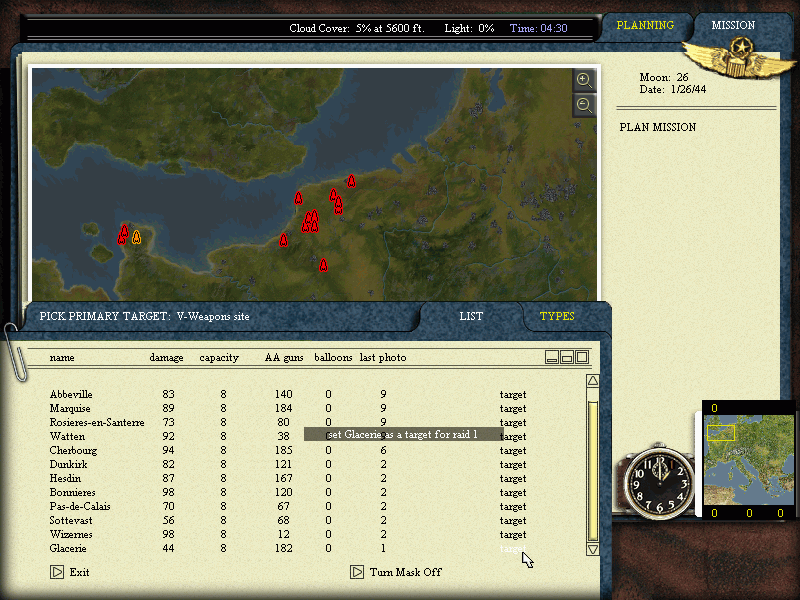Set Glacerie as target
This screenshot has height=600, width=800.
click(x=513, y=549)
